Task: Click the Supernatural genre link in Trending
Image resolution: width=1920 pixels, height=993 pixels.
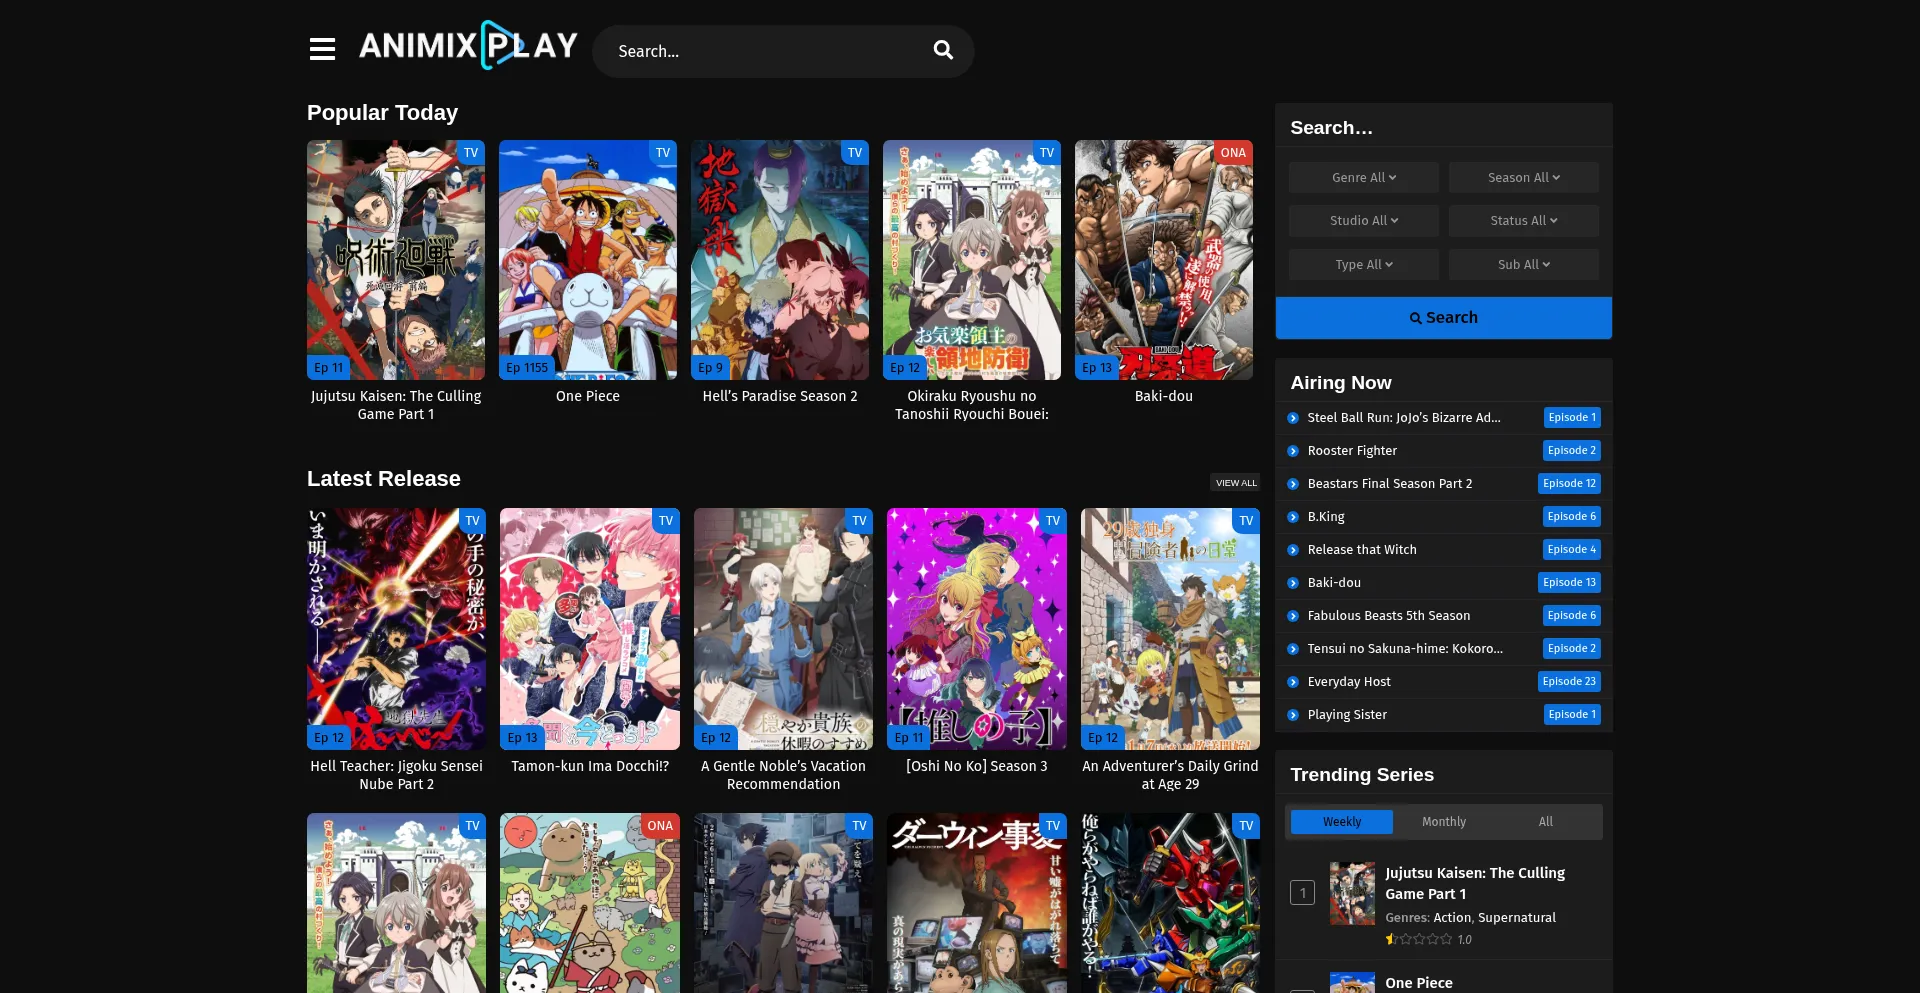Action: pyautogui.click(x=1517, y=918)
